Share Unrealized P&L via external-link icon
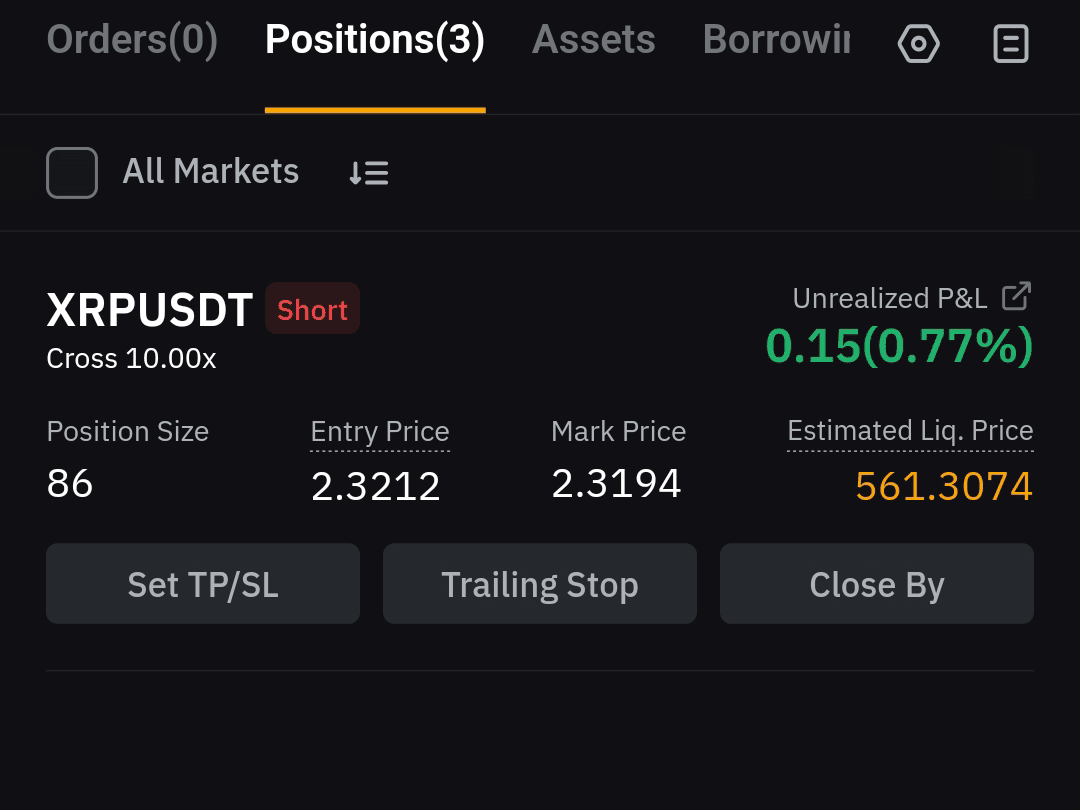Image resolution: width=1080 pixels, height=810 pixels. 1016,296
